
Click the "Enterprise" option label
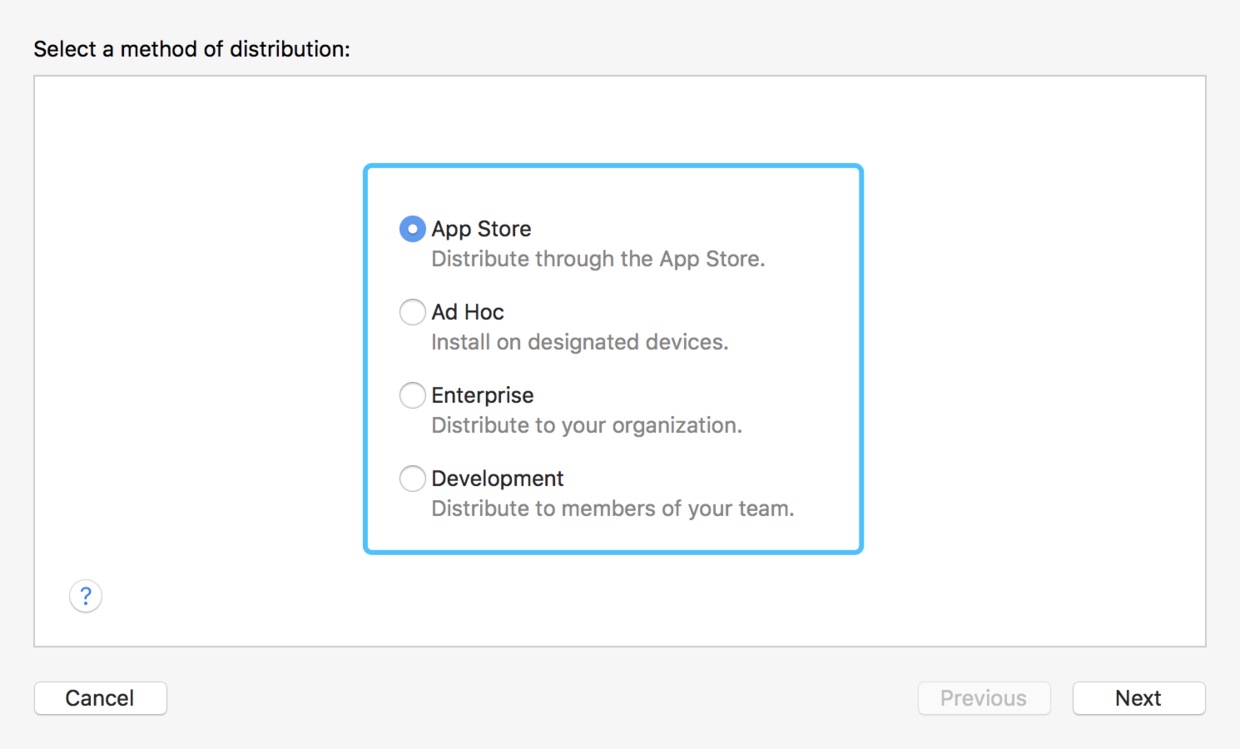[x=482, y=395]
